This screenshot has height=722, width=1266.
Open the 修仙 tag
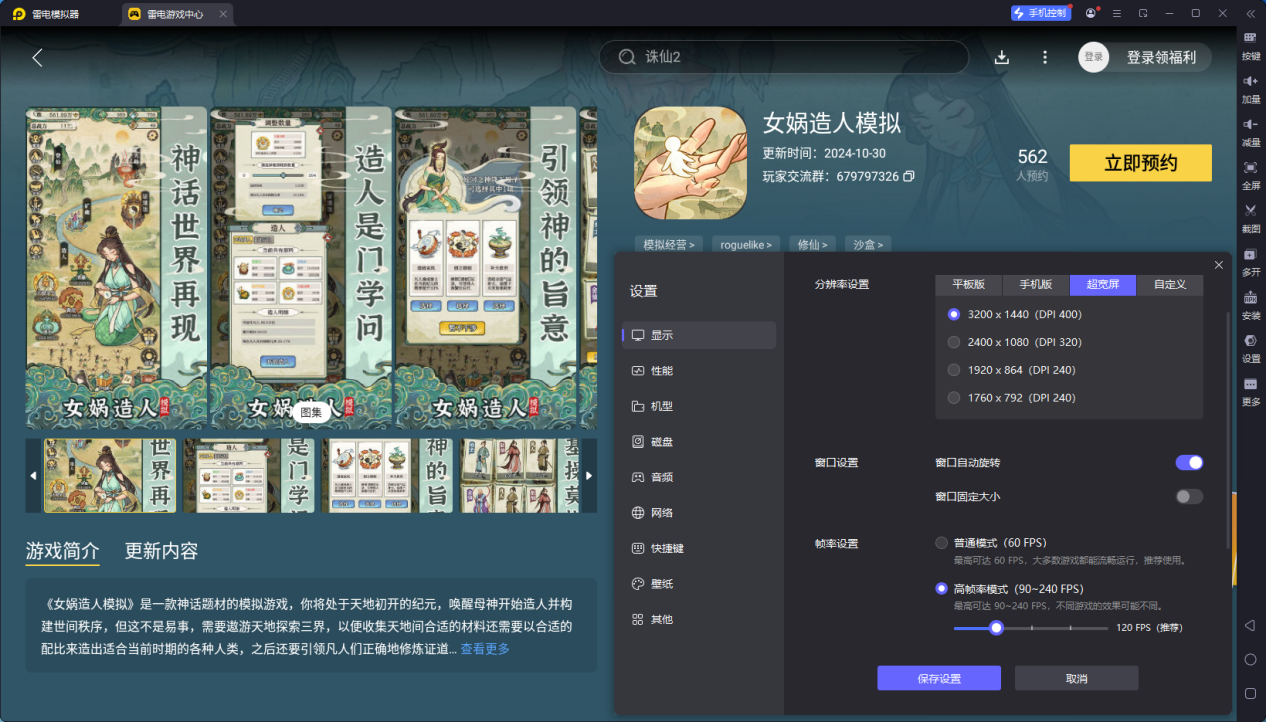(813, 244)
